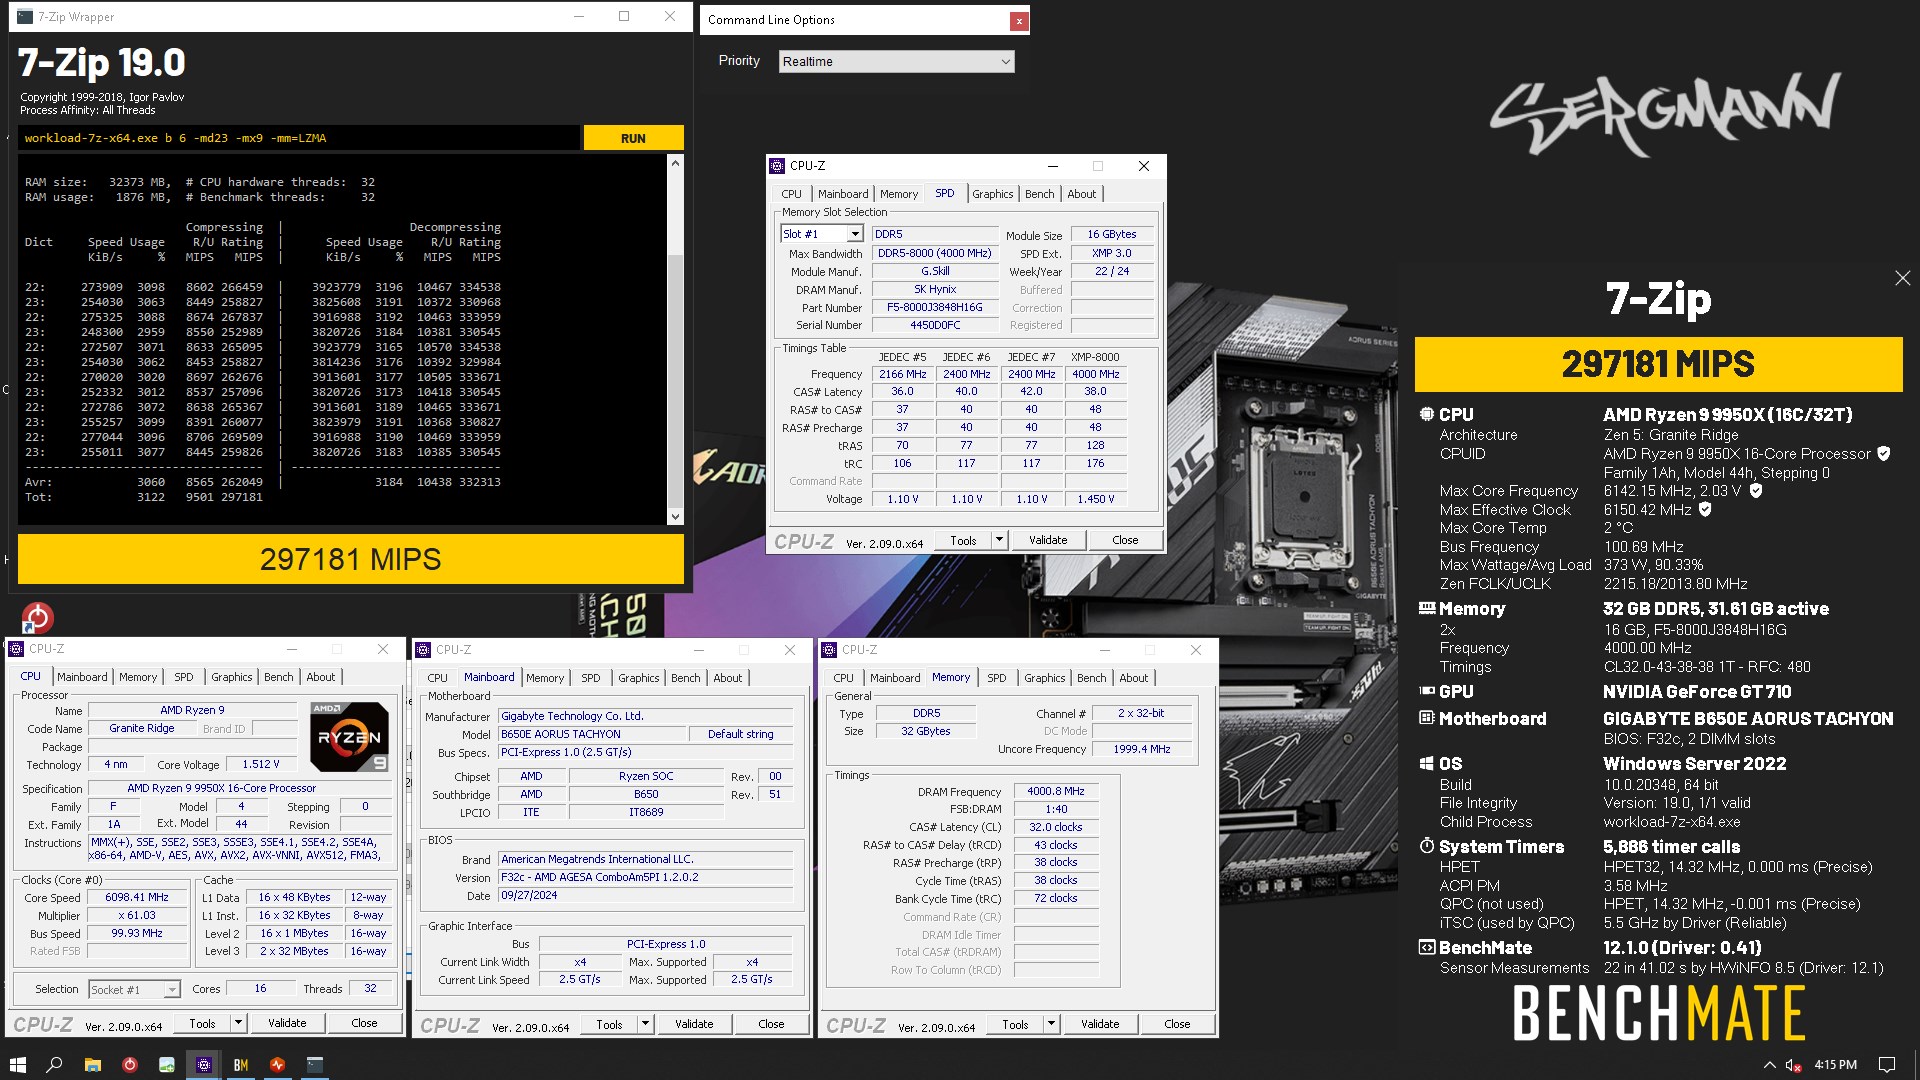
Task: Click the 7-Zip output scrollbar thumb
Action: coord(676,378)
